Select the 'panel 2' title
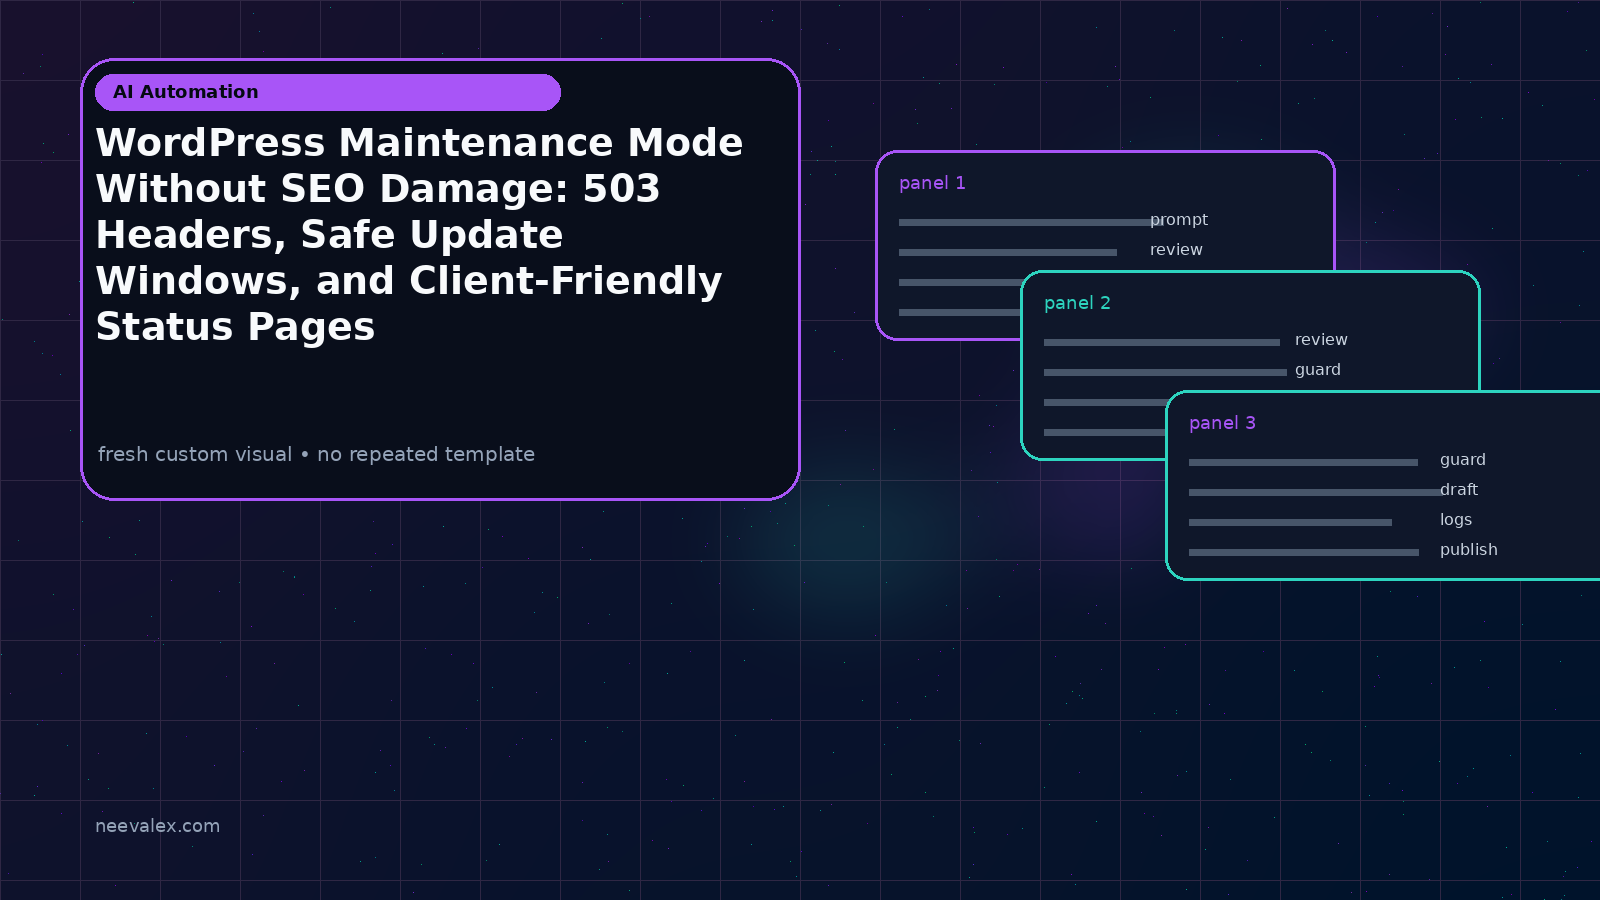Viewport: 1600px width, 900px height. pos(1077,303)
